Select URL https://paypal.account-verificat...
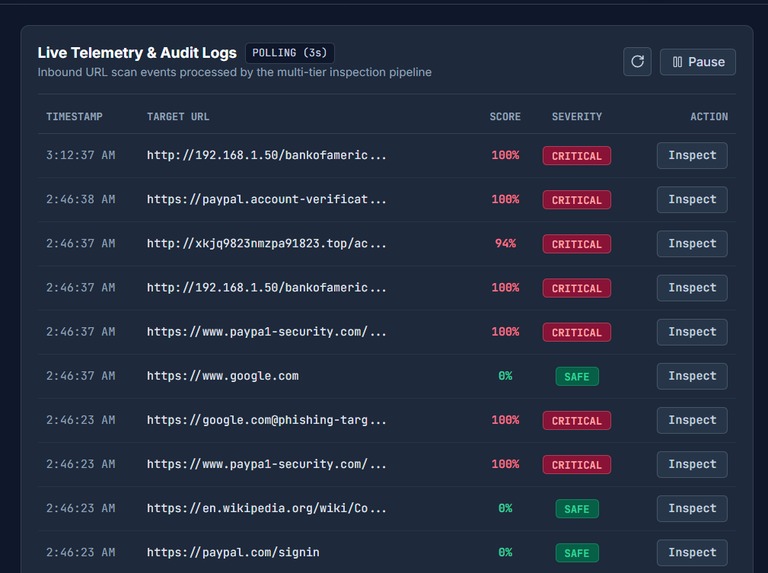This screenshot has width=768, height=573. [266, 199]
